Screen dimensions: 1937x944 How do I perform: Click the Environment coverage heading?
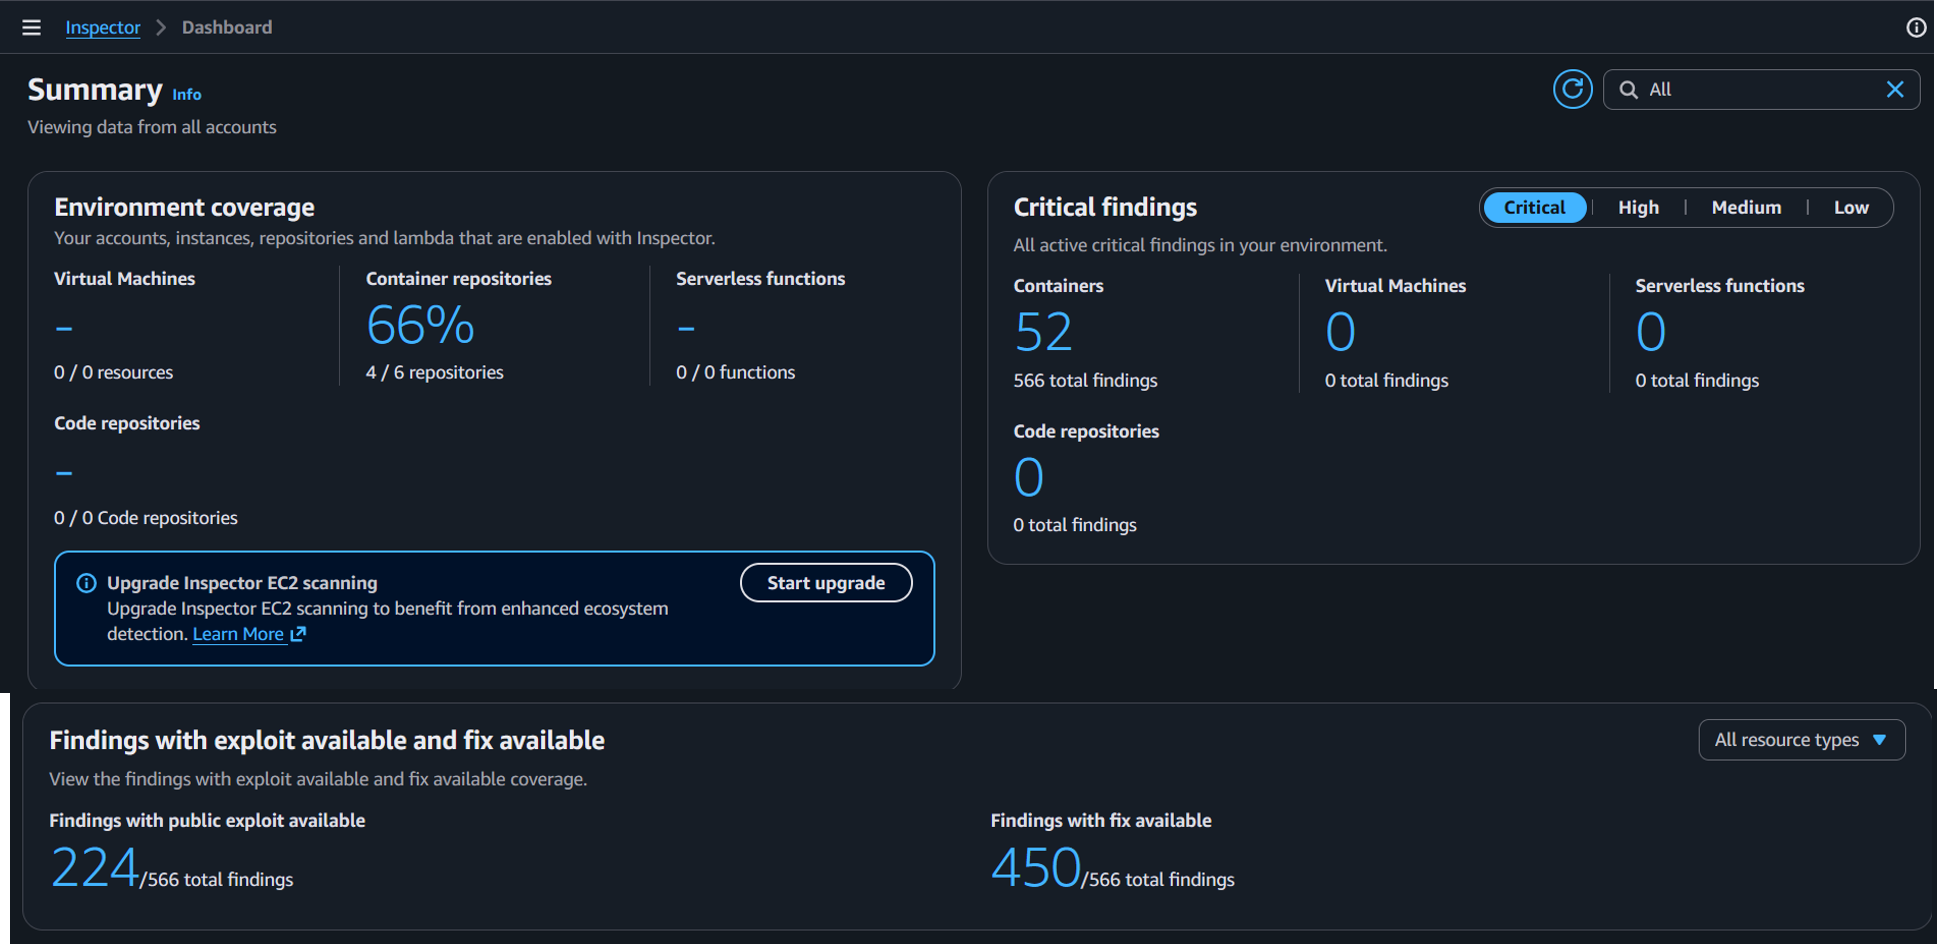(x=184, y=207)
